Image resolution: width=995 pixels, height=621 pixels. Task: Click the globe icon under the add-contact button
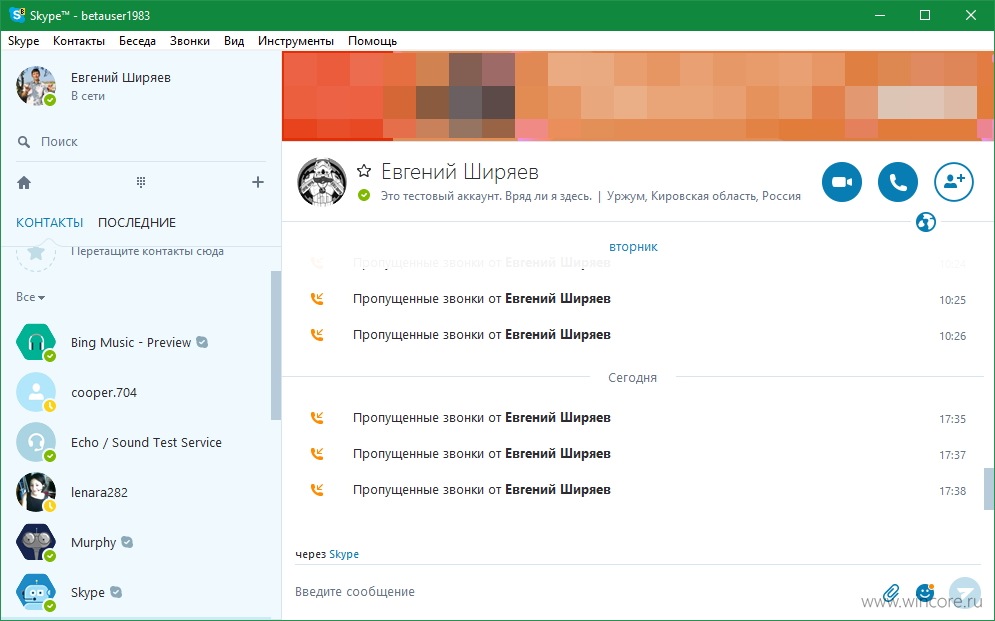926,223
